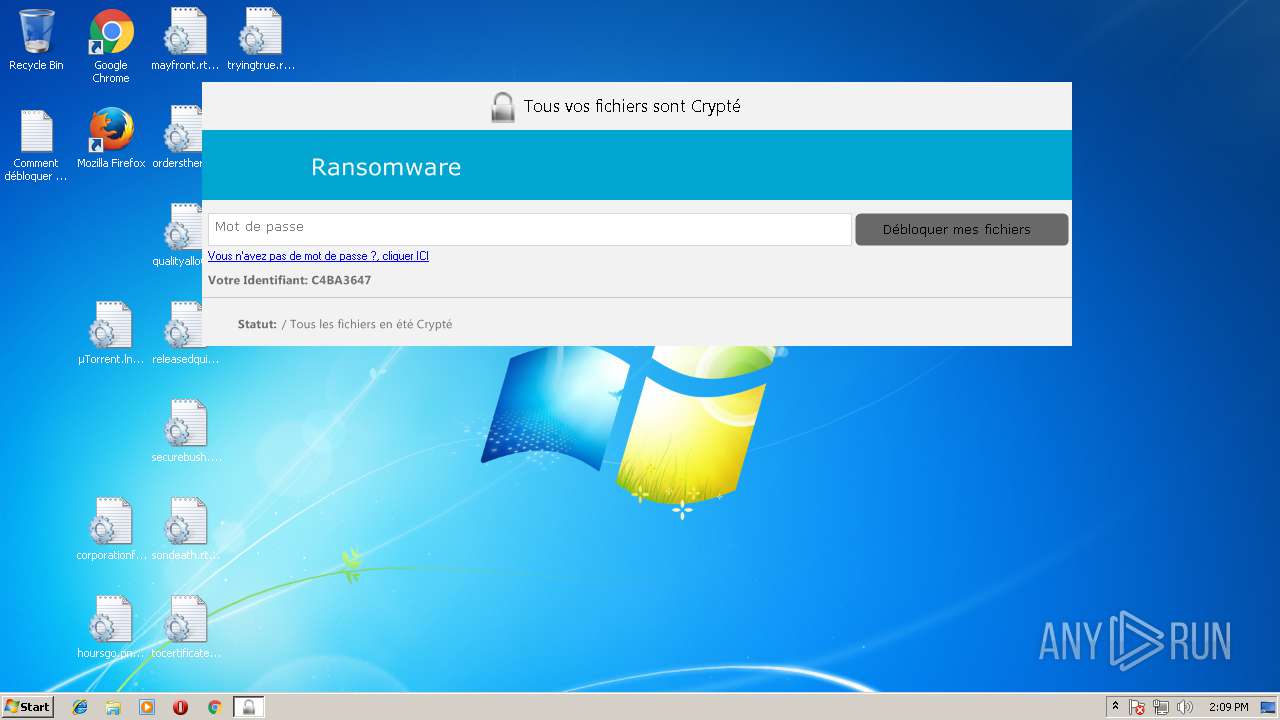Open the network status tray icon
Screen dimensions: 1280x720
[x=1161, y=707]
